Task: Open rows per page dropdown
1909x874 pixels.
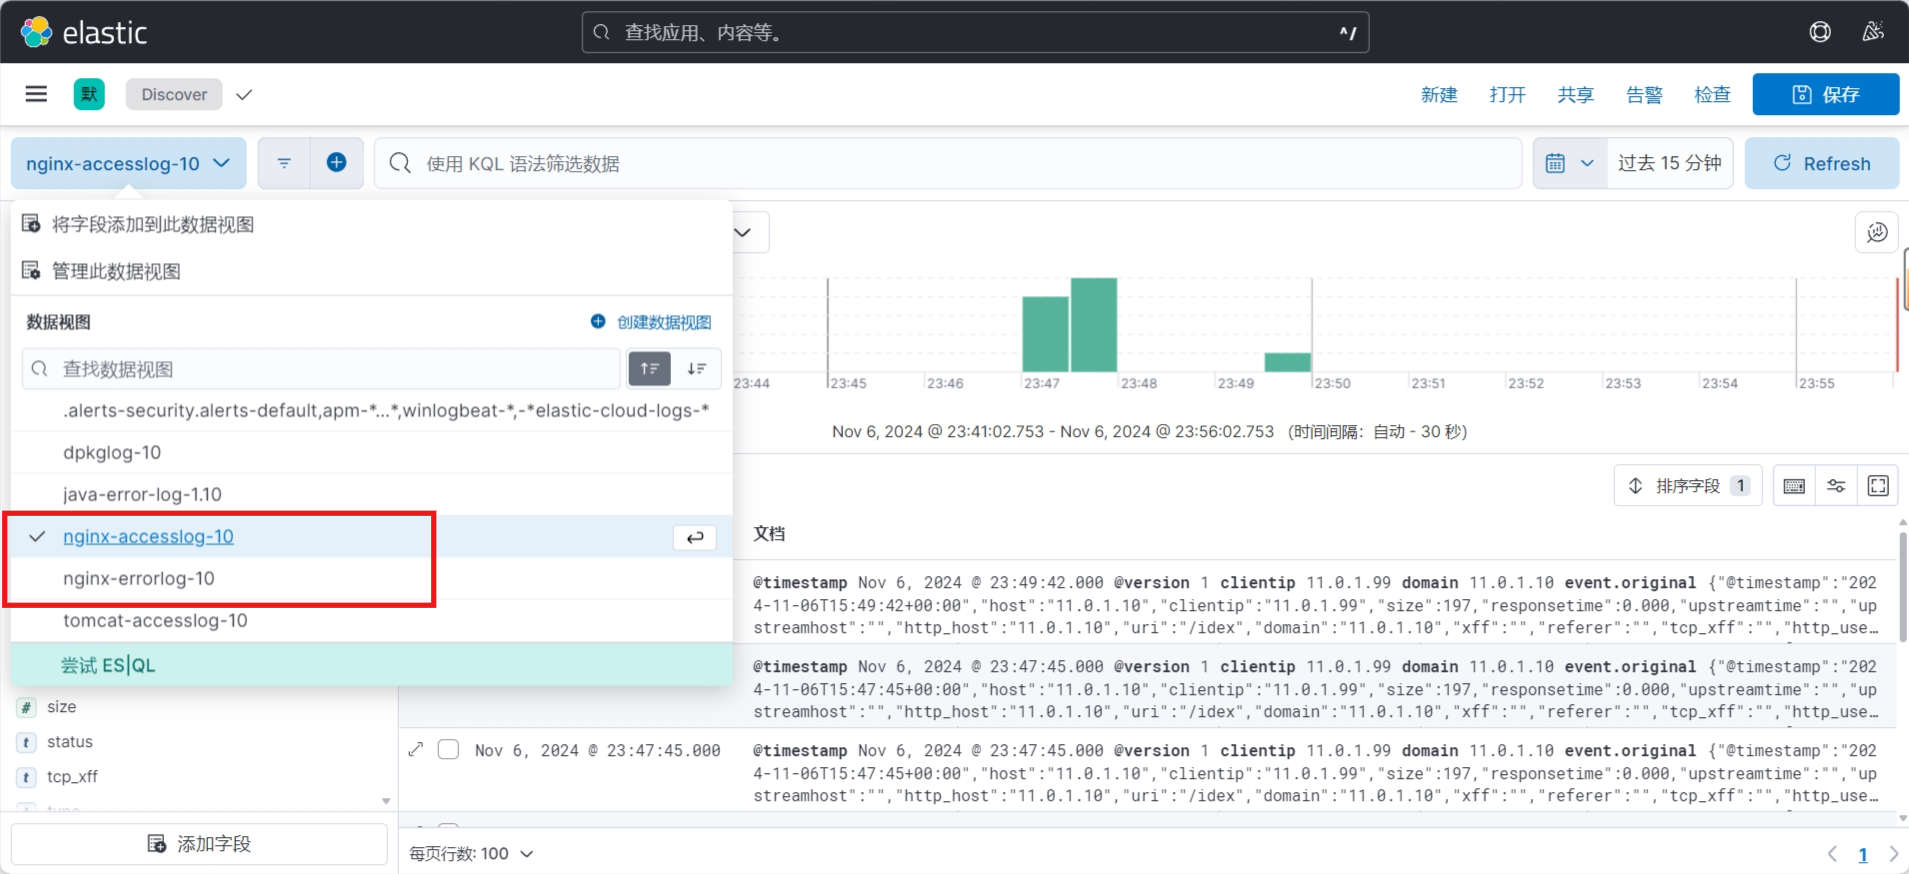Action: [471, 854]
